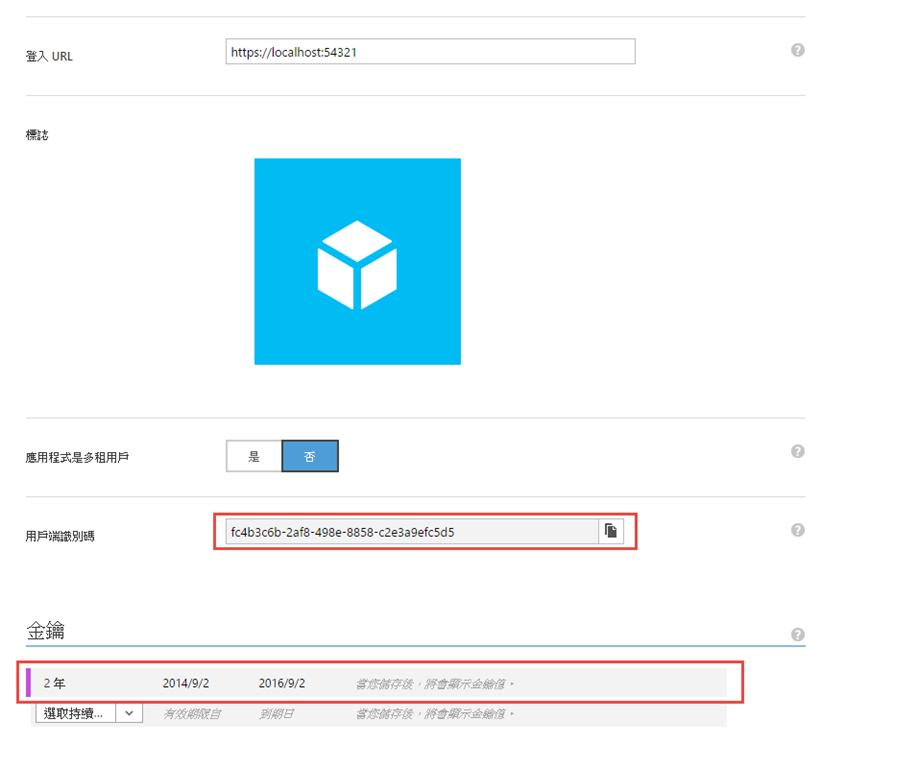Click the sign-on URL input field
Screen dimensions: 918x768
[x=430, y=52]
